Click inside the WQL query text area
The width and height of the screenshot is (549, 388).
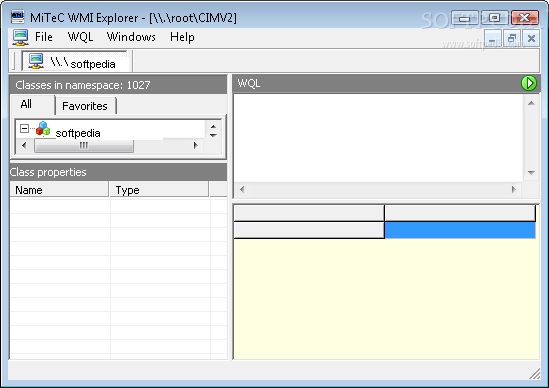tap(378, 138)
